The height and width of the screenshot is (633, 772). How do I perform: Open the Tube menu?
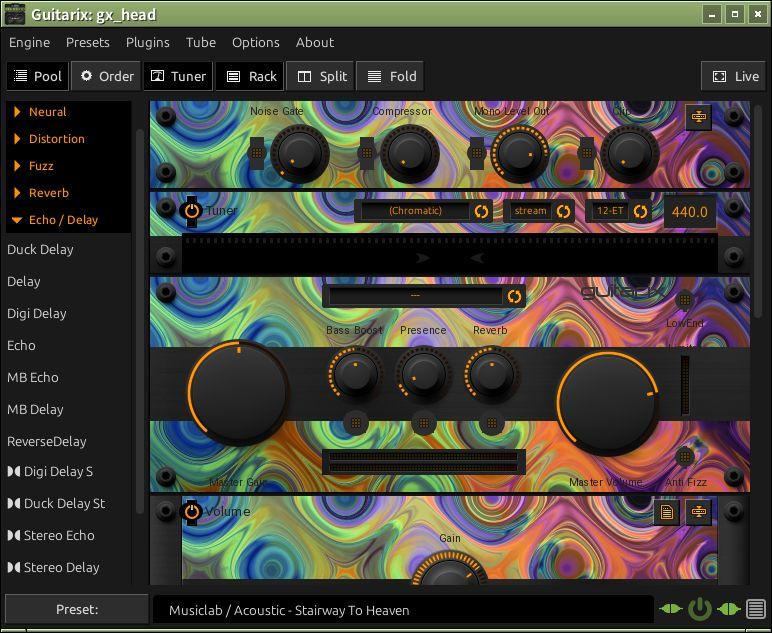200,42
